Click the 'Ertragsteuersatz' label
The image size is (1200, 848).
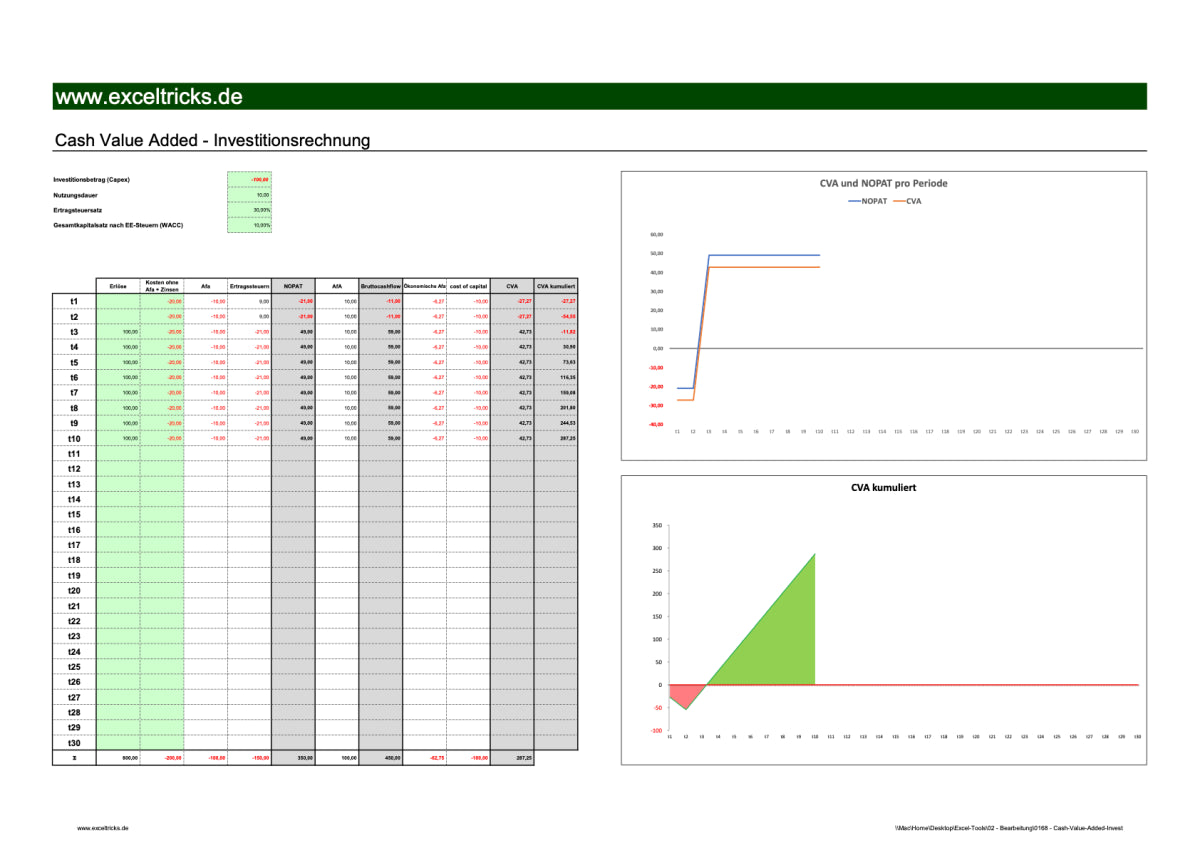tap(78, 210)
